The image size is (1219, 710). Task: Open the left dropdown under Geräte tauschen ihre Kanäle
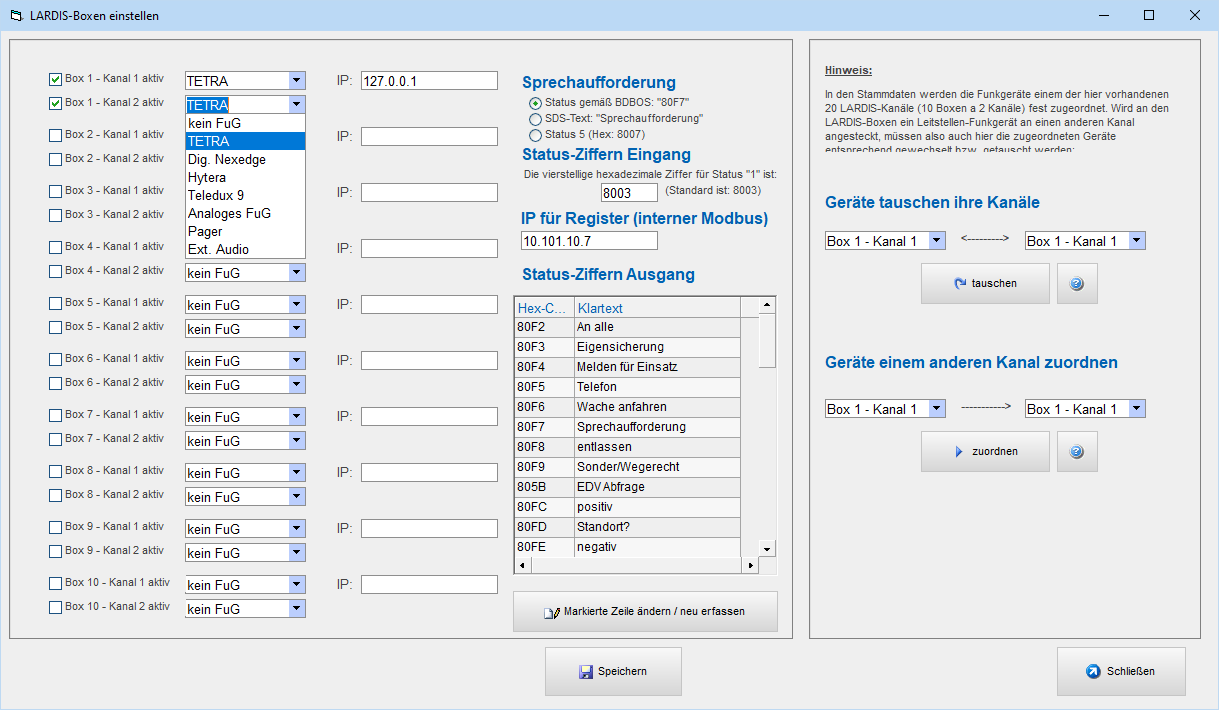point(936,241)
